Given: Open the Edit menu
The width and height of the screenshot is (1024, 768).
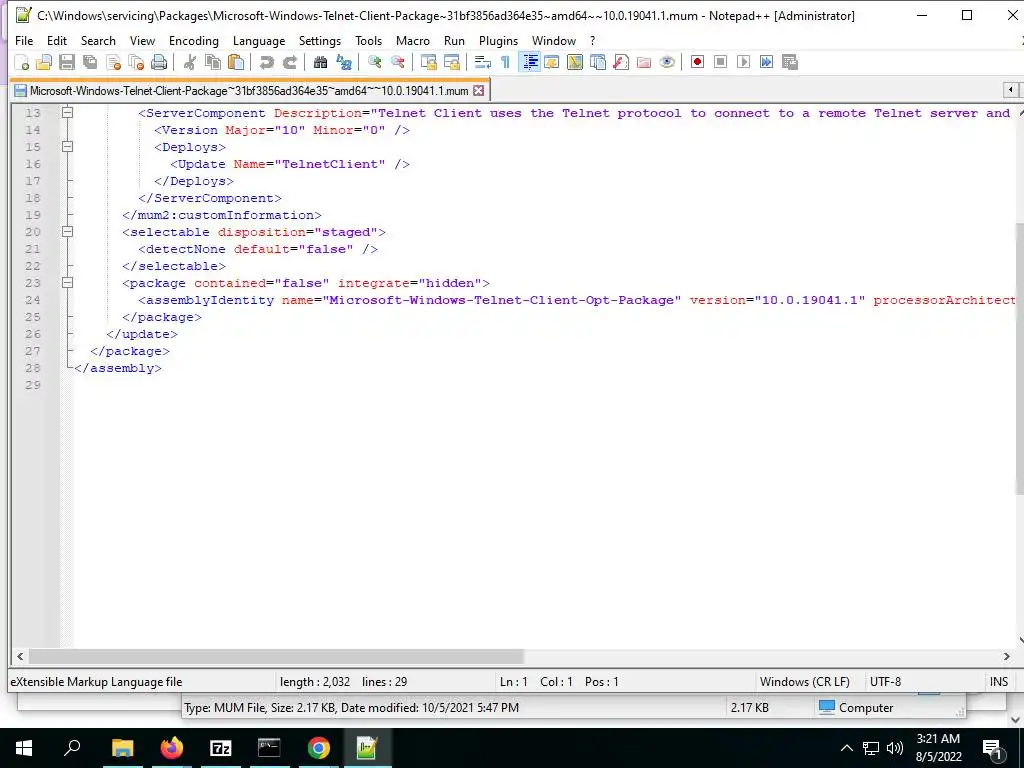Looking at the screenshot, I should pos(57,40).
